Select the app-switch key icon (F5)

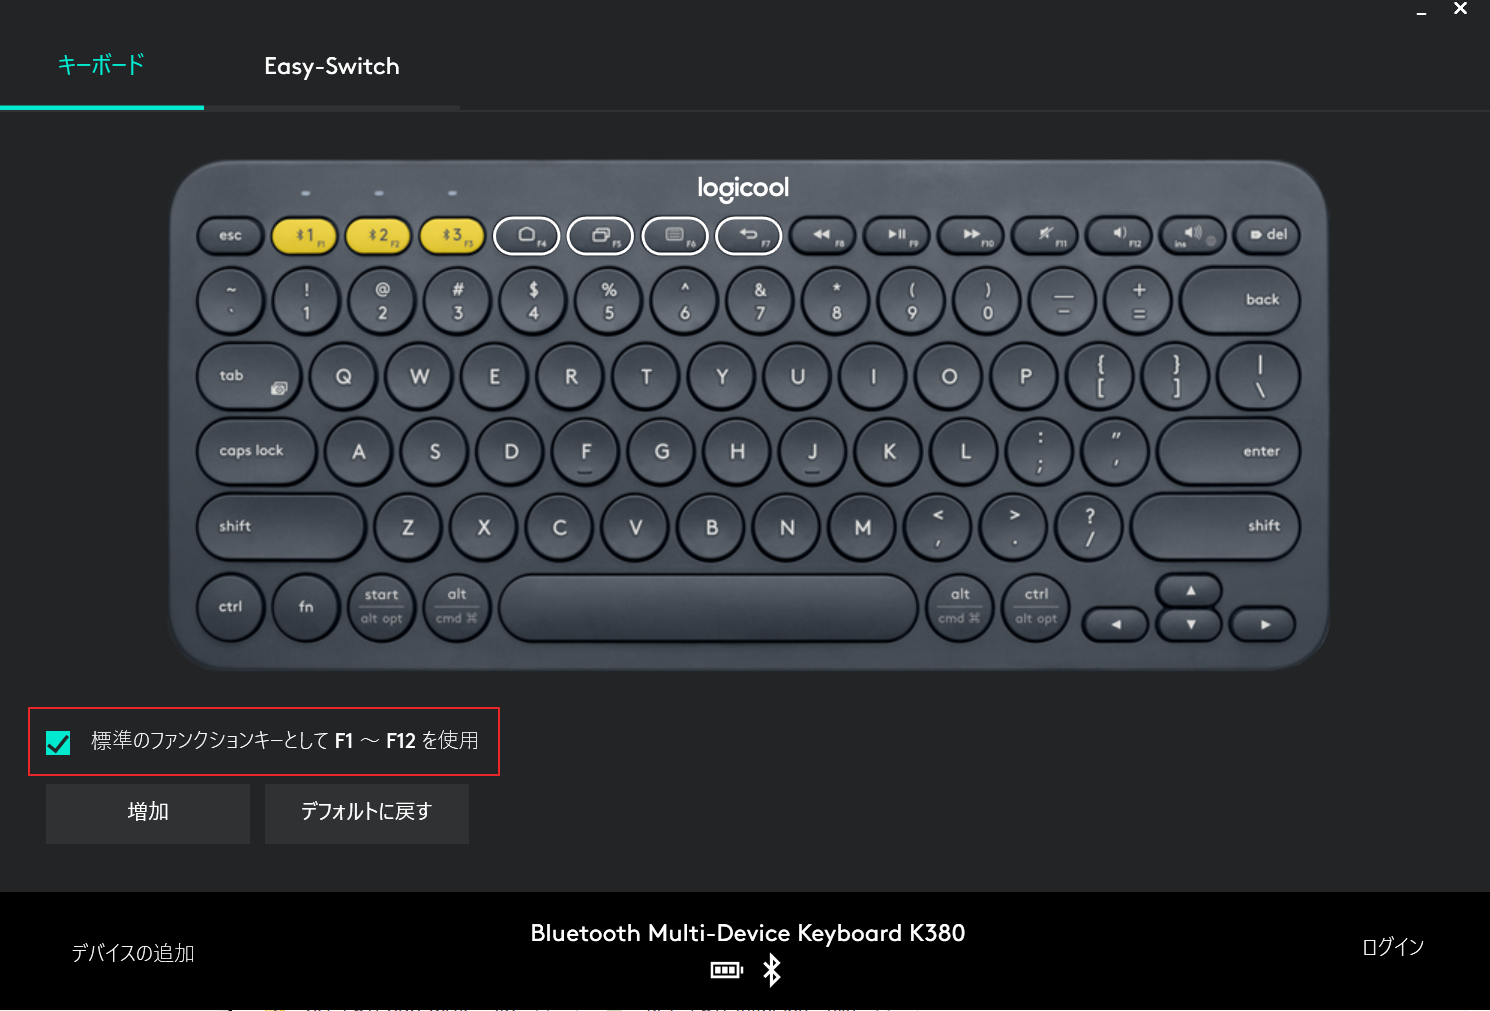(600, 236)
